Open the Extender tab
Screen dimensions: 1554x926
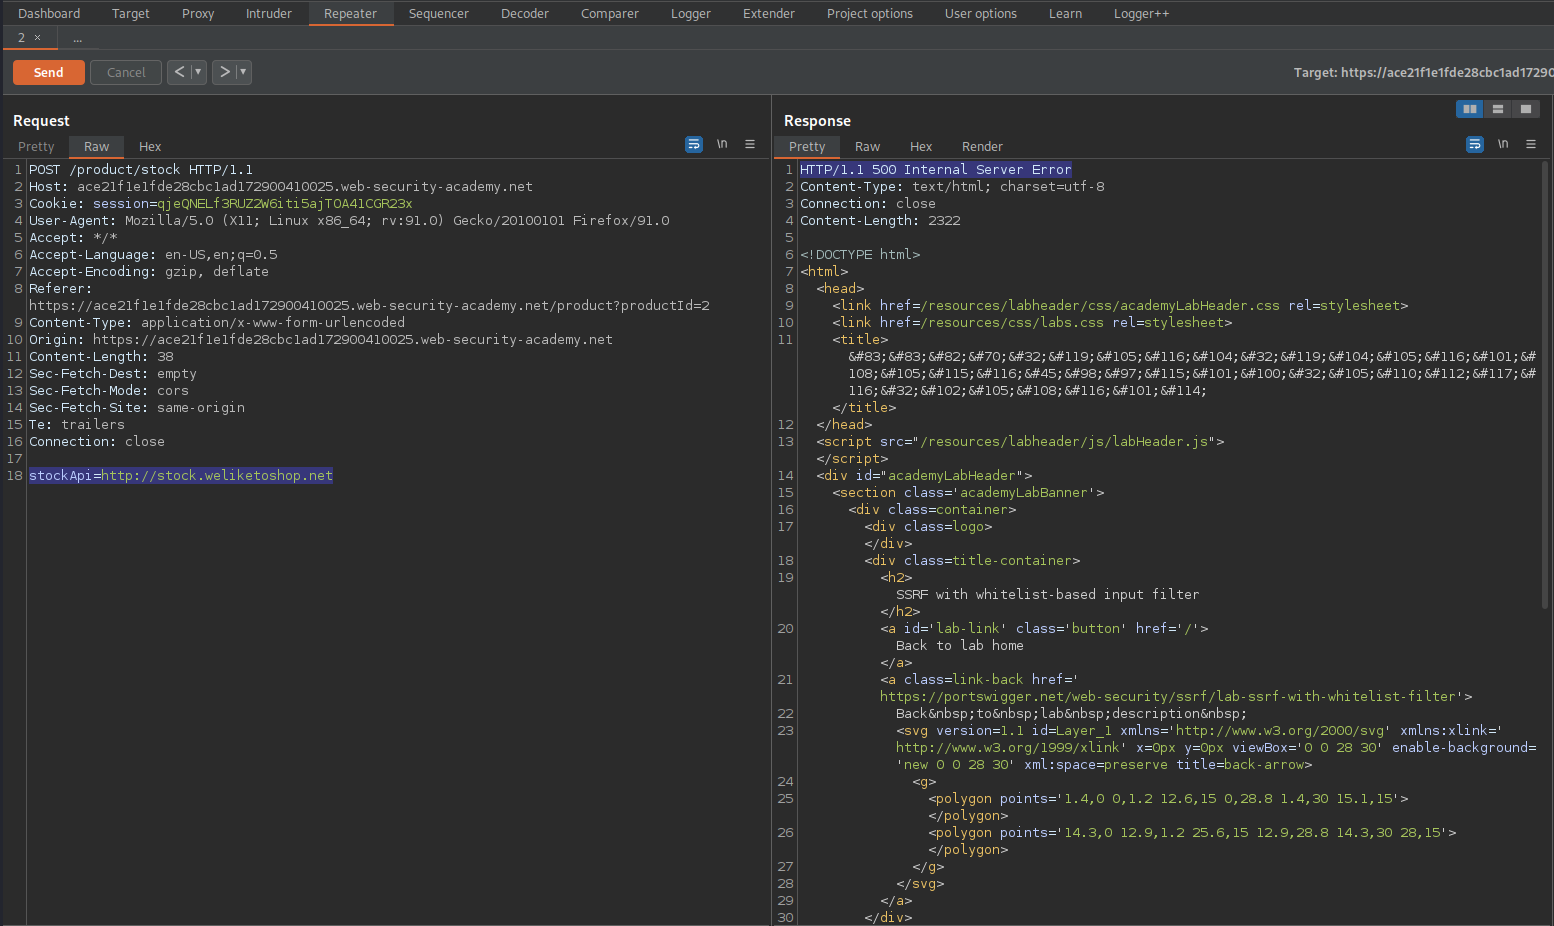click(769, 13)
